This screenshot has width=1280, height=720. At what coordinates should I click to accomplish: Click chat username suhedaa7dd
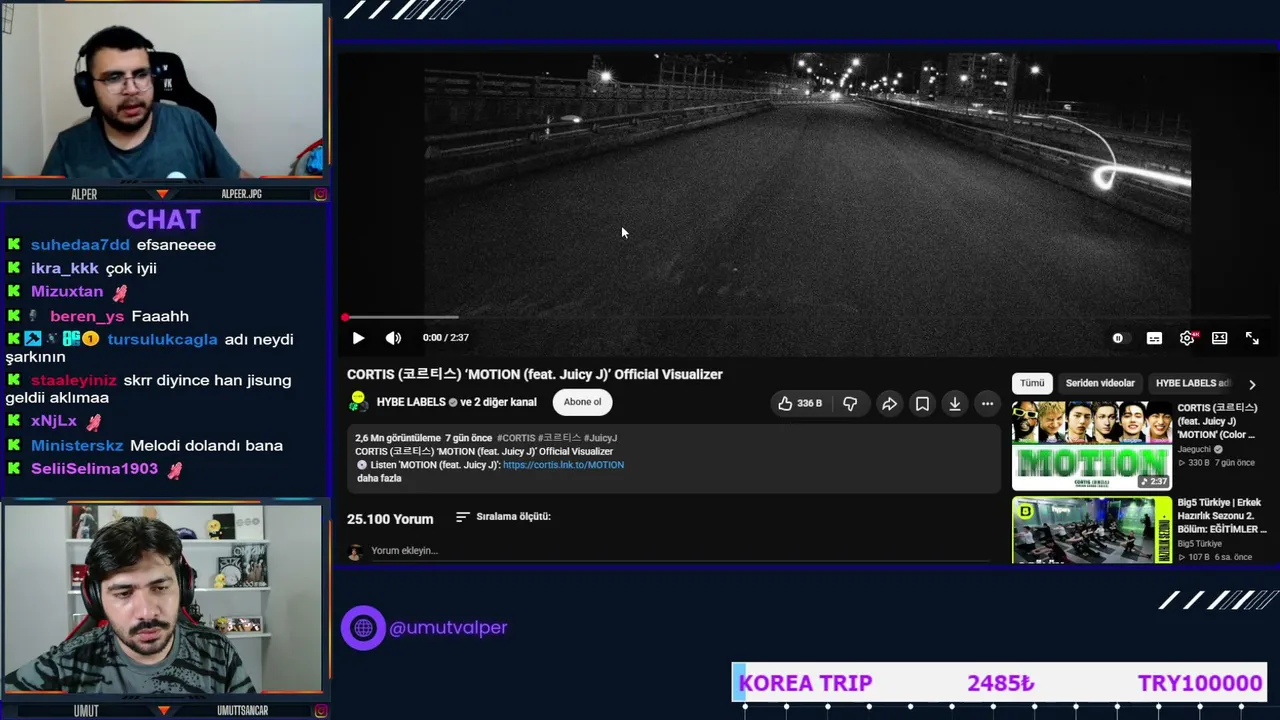pyautogui.click(x=80, y=245)
